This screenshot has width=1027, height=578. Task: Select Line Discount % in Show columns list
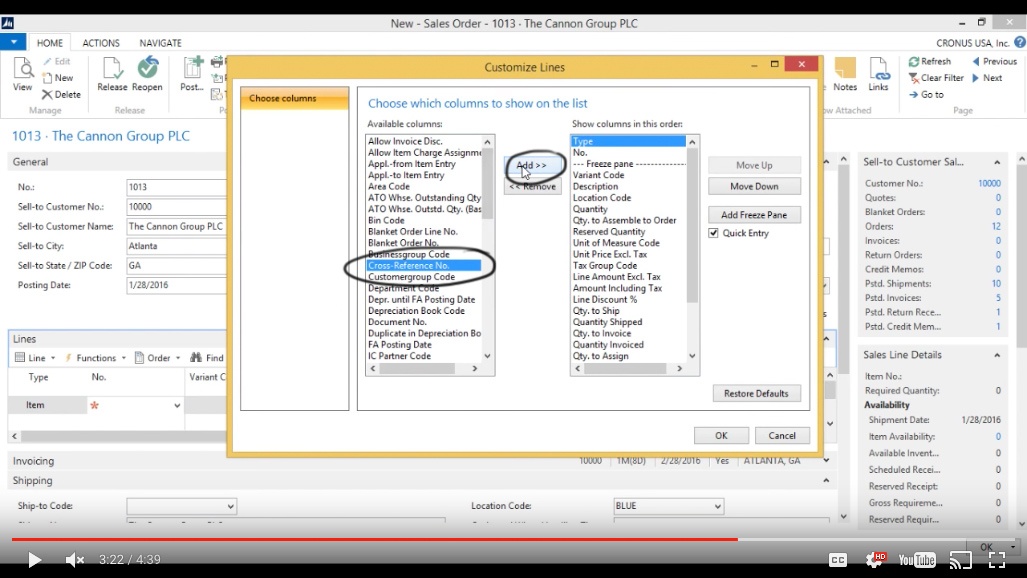point(605,299)
